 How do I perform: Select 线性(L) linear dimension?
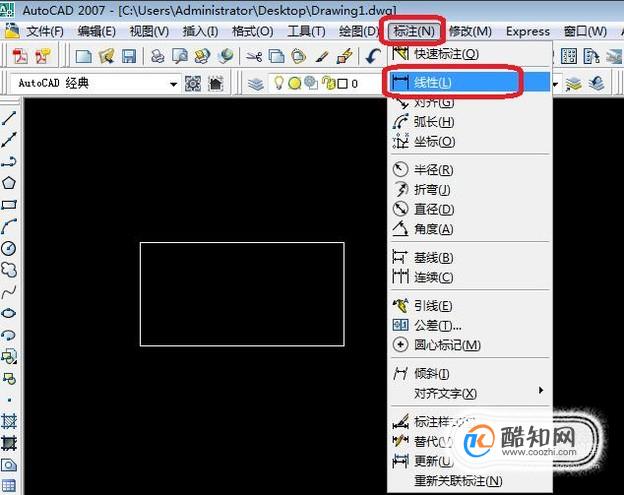pyautogui.click(x=470, y=82)
